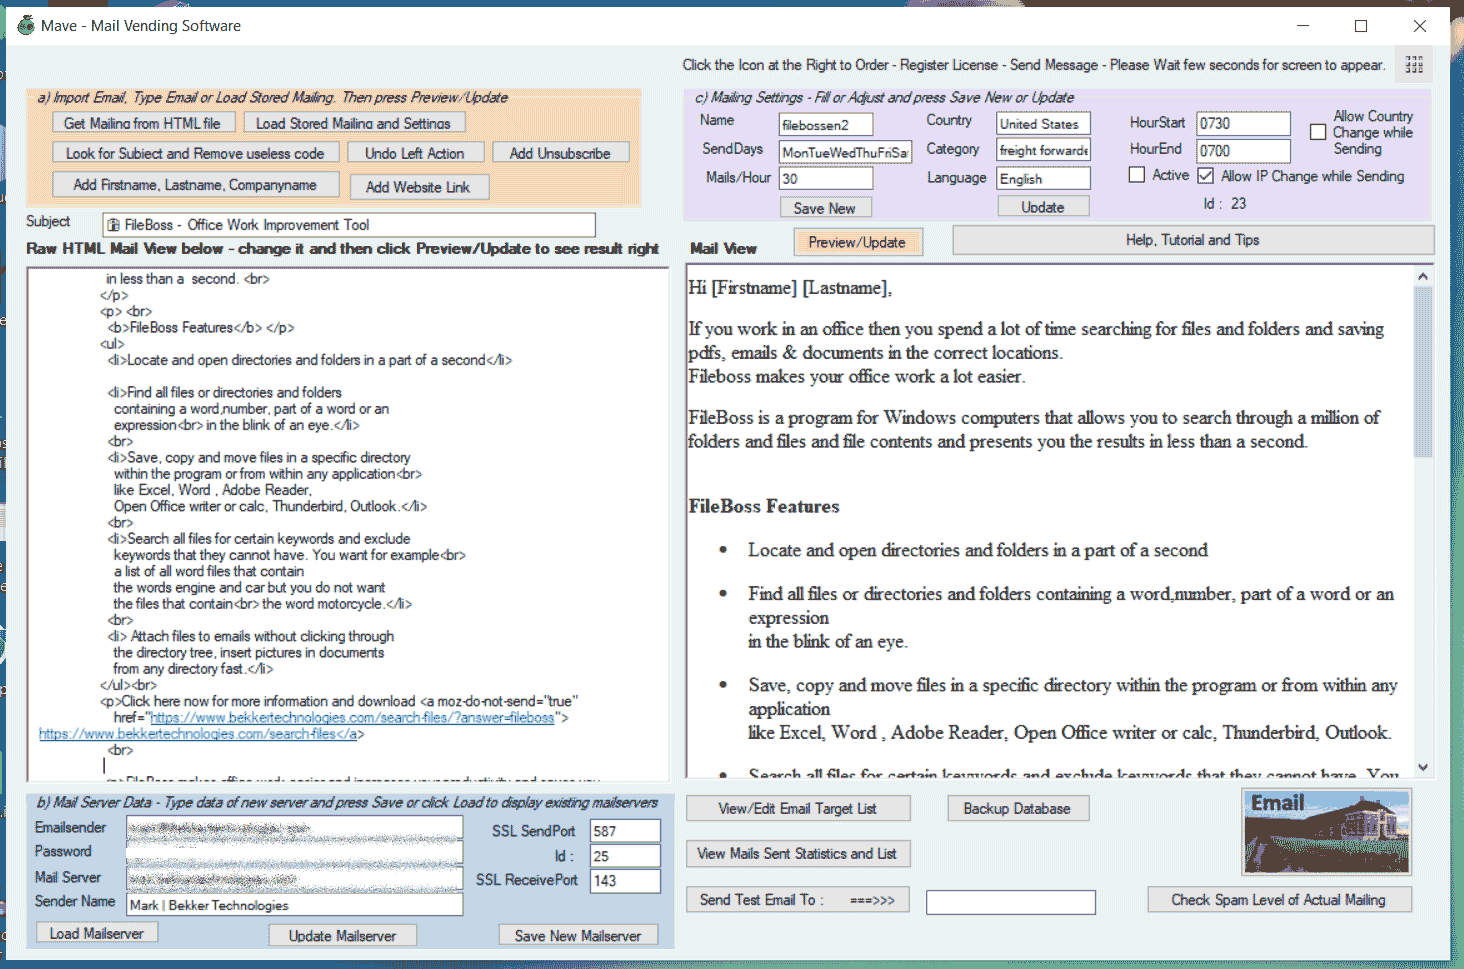Click the Load Mailserver button

pos(97,933)
